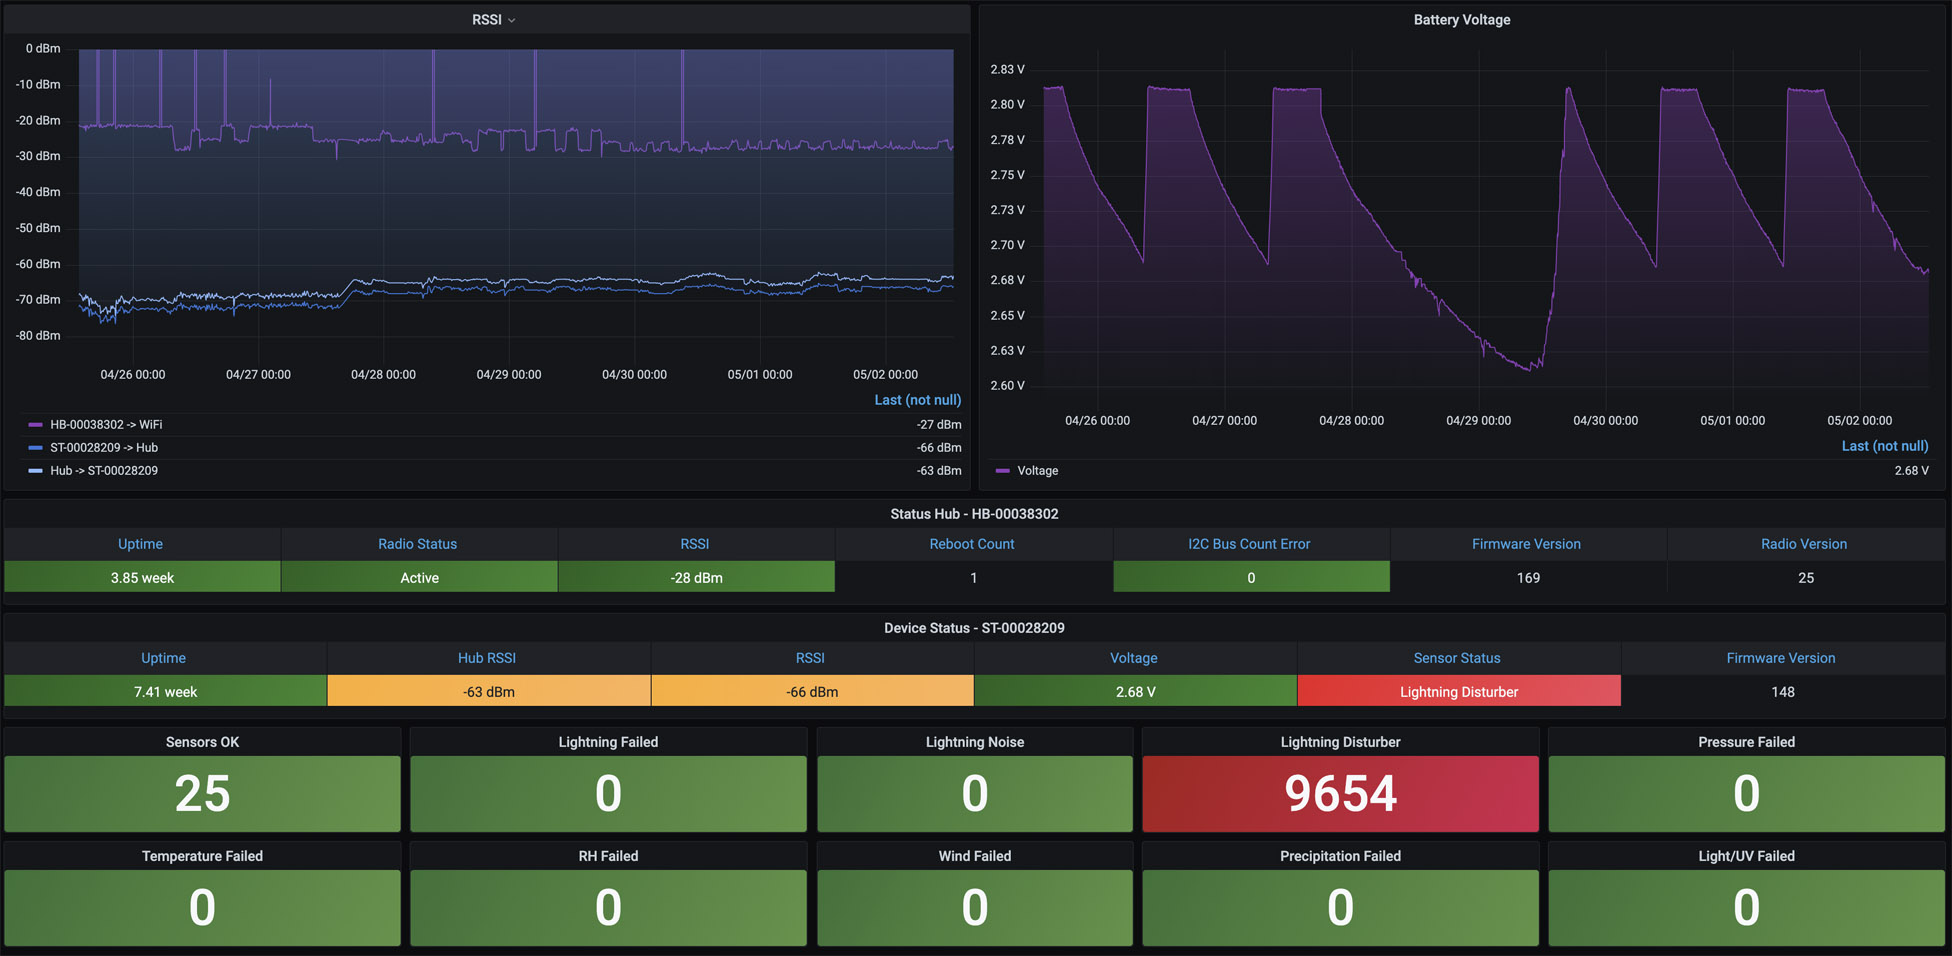Select the 7.41 week uptime cell

point(165,691)
